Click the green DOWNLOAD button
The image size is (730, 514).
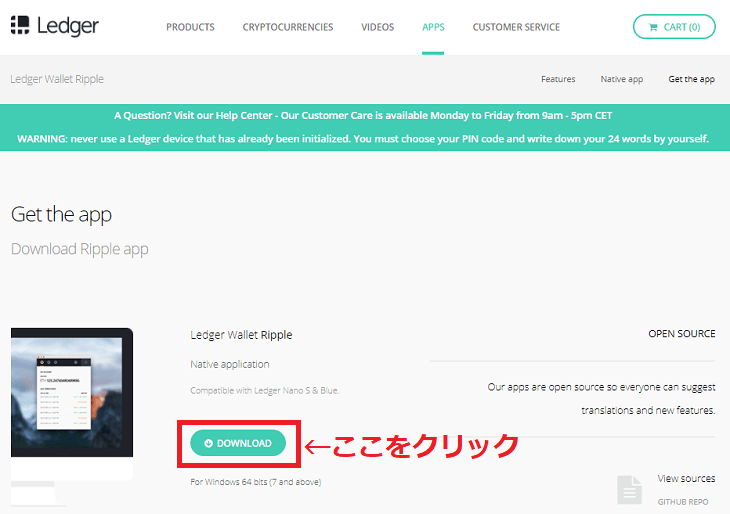click(x=238, y=443)
